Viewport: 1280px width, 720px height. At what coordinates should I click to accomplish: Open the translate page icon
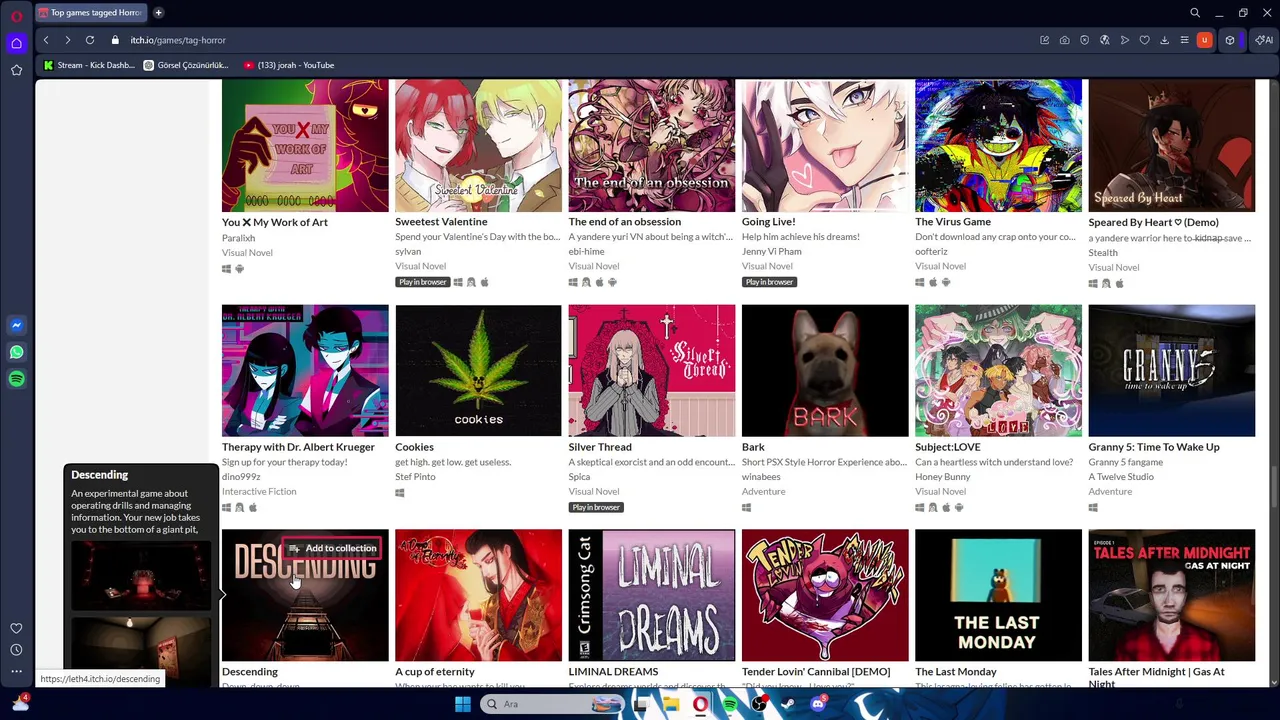pyautogui.click(x=1105, y=40)
